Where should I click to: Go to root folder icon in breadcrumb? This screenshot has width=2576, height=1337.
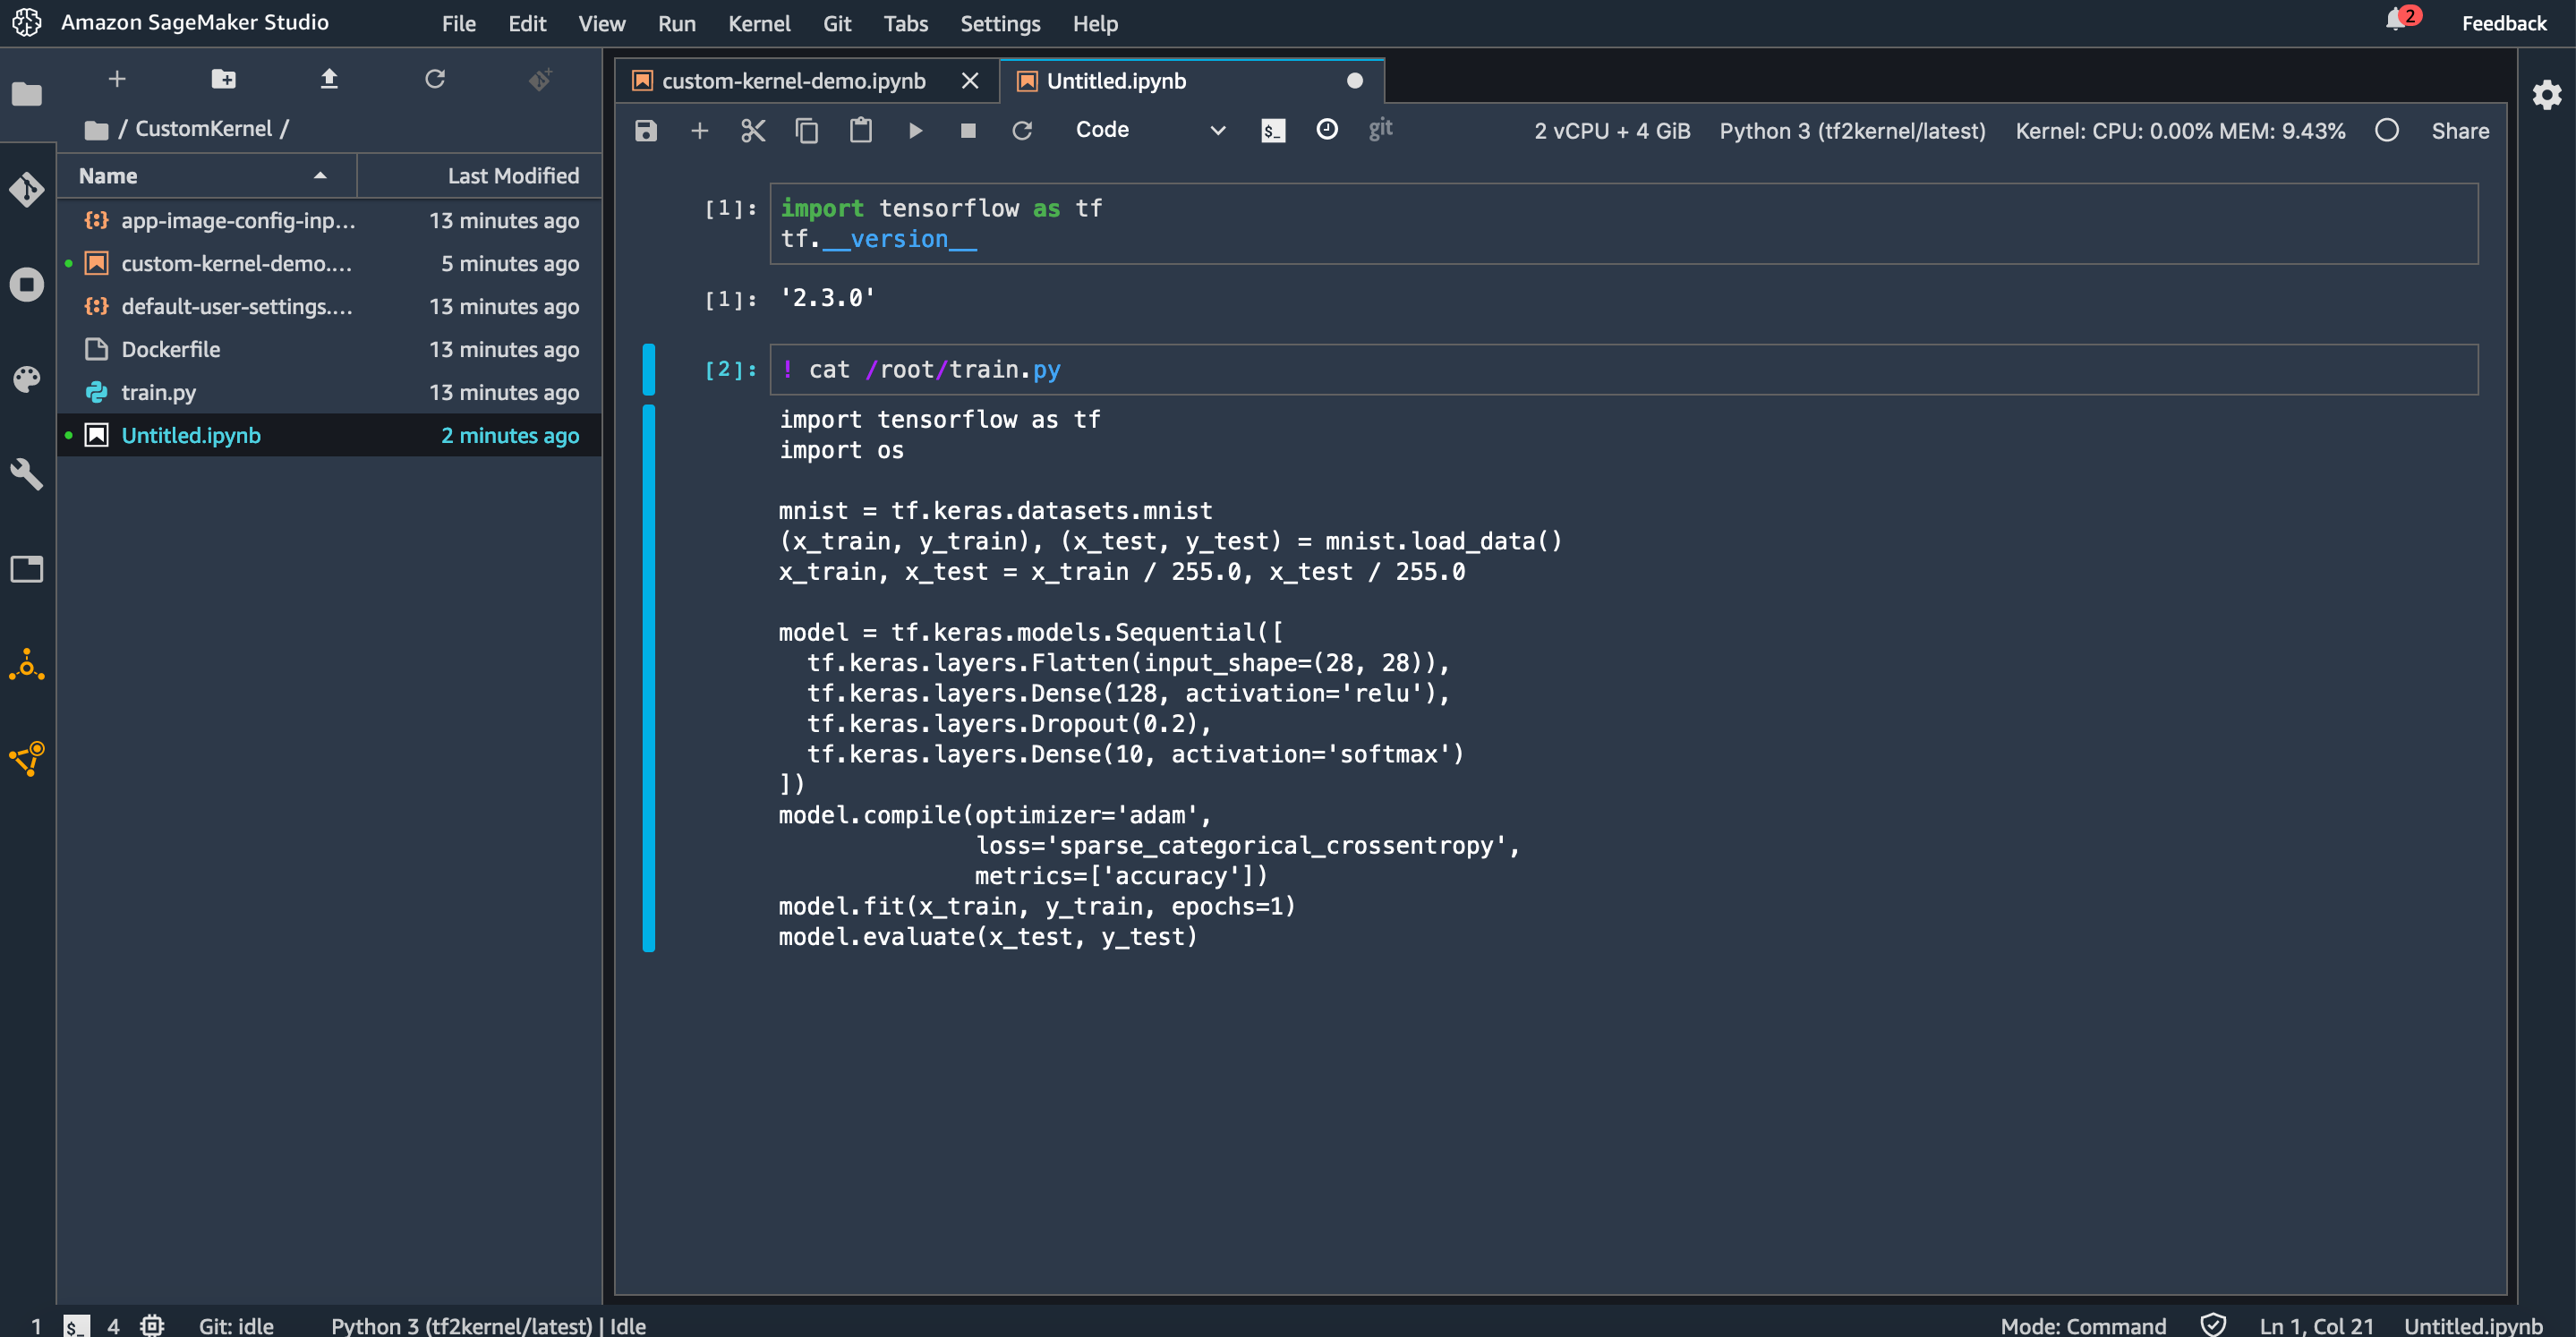[96, 129]
